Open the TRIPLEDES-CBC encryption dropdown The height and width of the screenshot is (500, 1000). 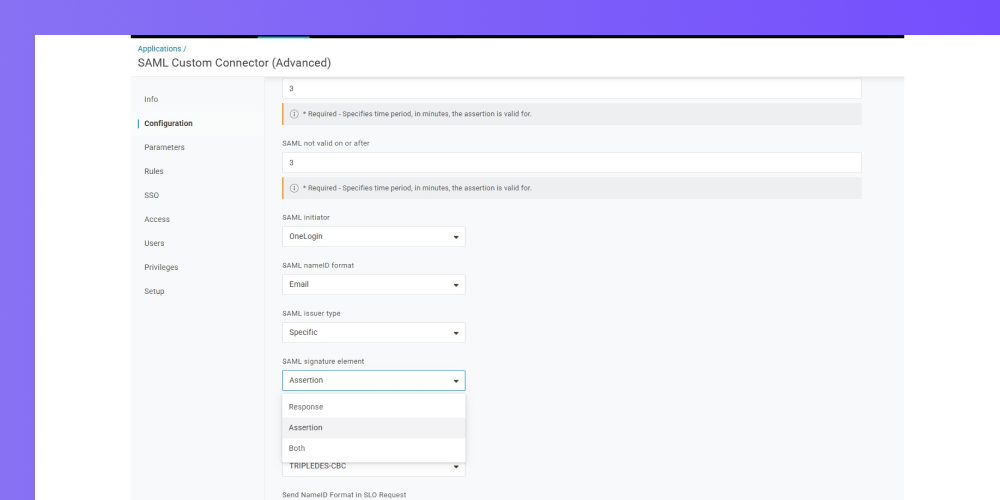tap(374, 467)
